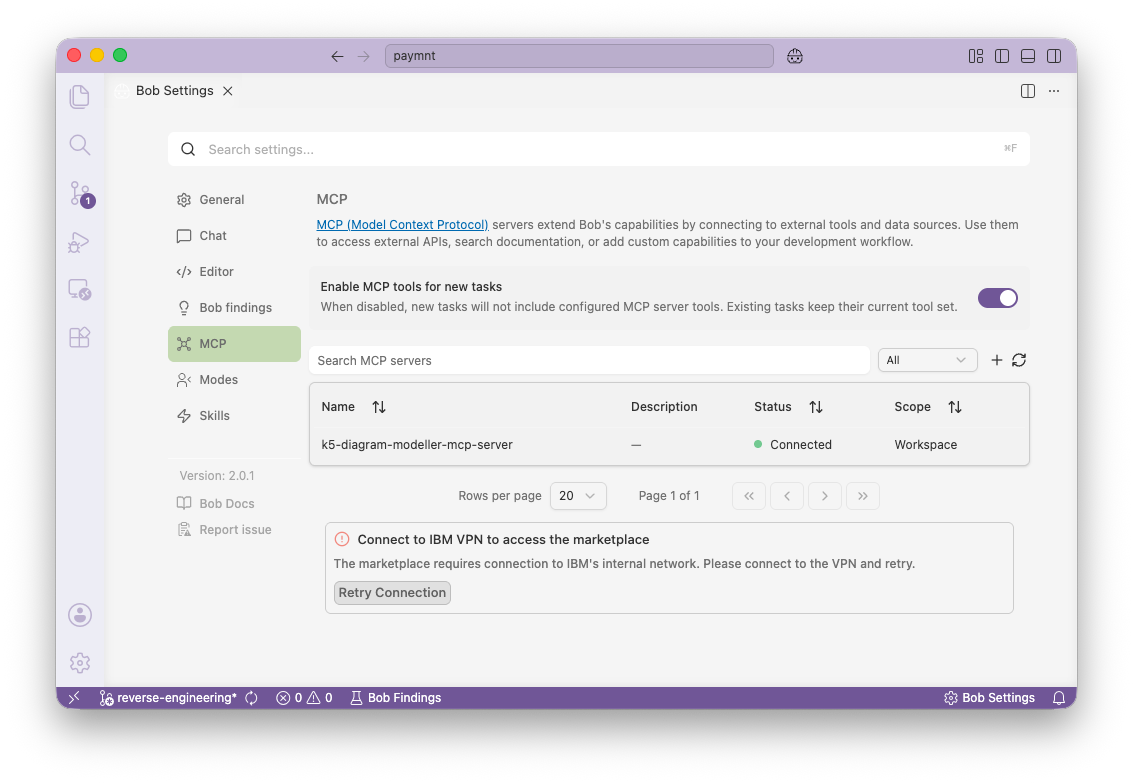This screenshot has height=783, width=1133.
Task: Go to the next page of results
Action: coord(824,496)
